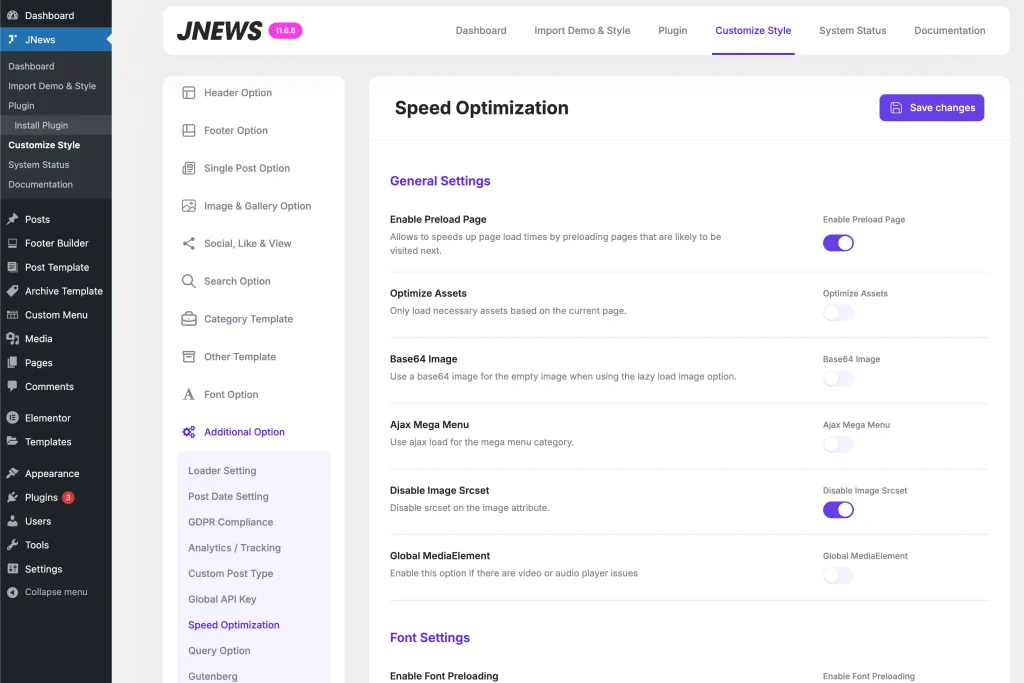The image size is (1024, 683).
Task: Open the Import Demo & Style tab
Action: click(x=582, y=30)
